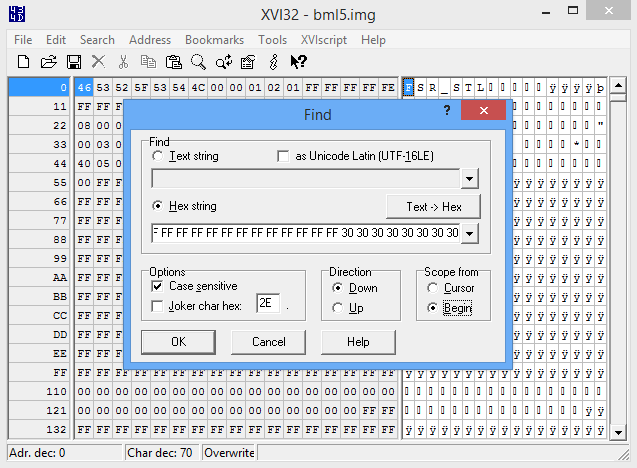This screenshot has width=637, height=468.
Task: Click the Open file folder icon
Action: pos(48,62)
